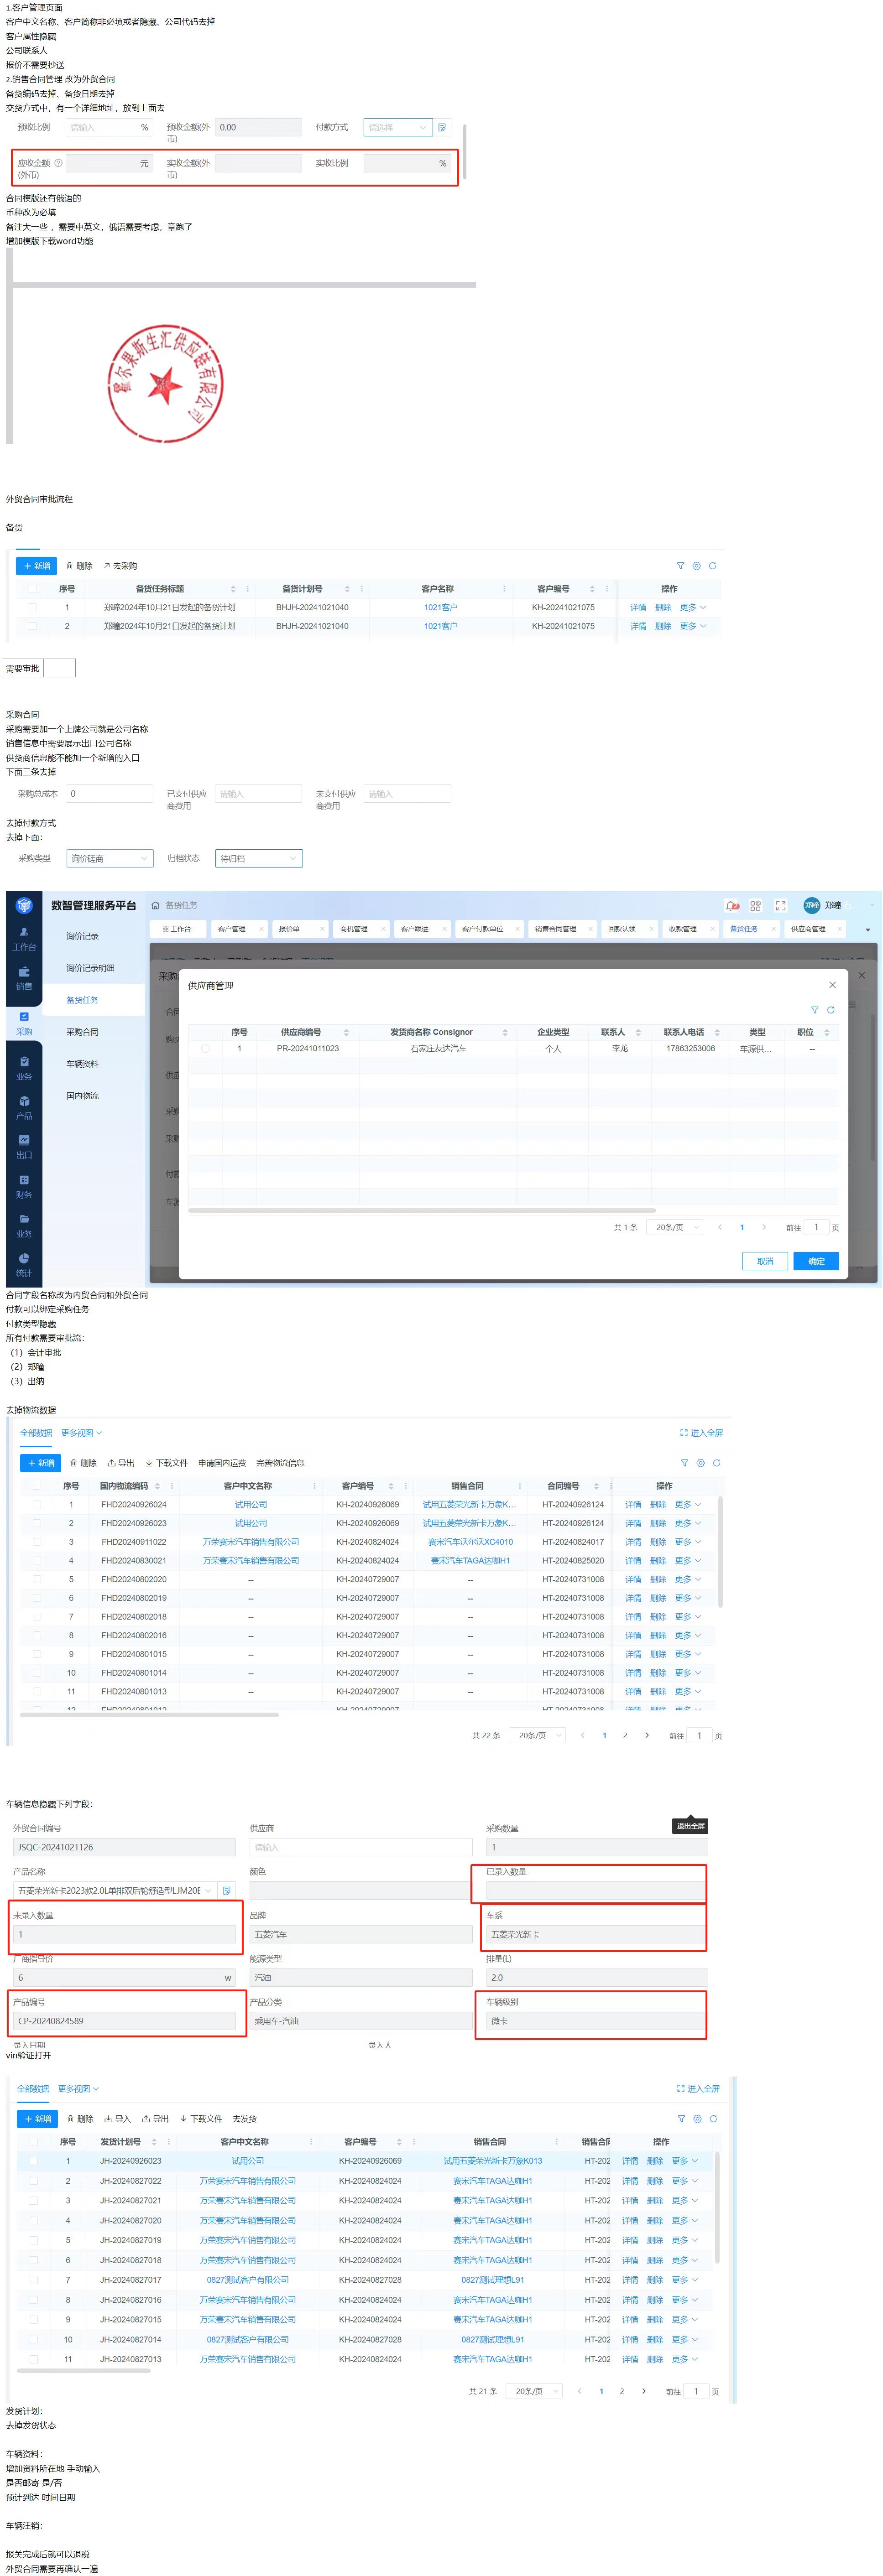The width and height of the screenshot is (883, 2576).
Task: Open 统计 module in the blue sidebar
Action: pos(24,1265)
